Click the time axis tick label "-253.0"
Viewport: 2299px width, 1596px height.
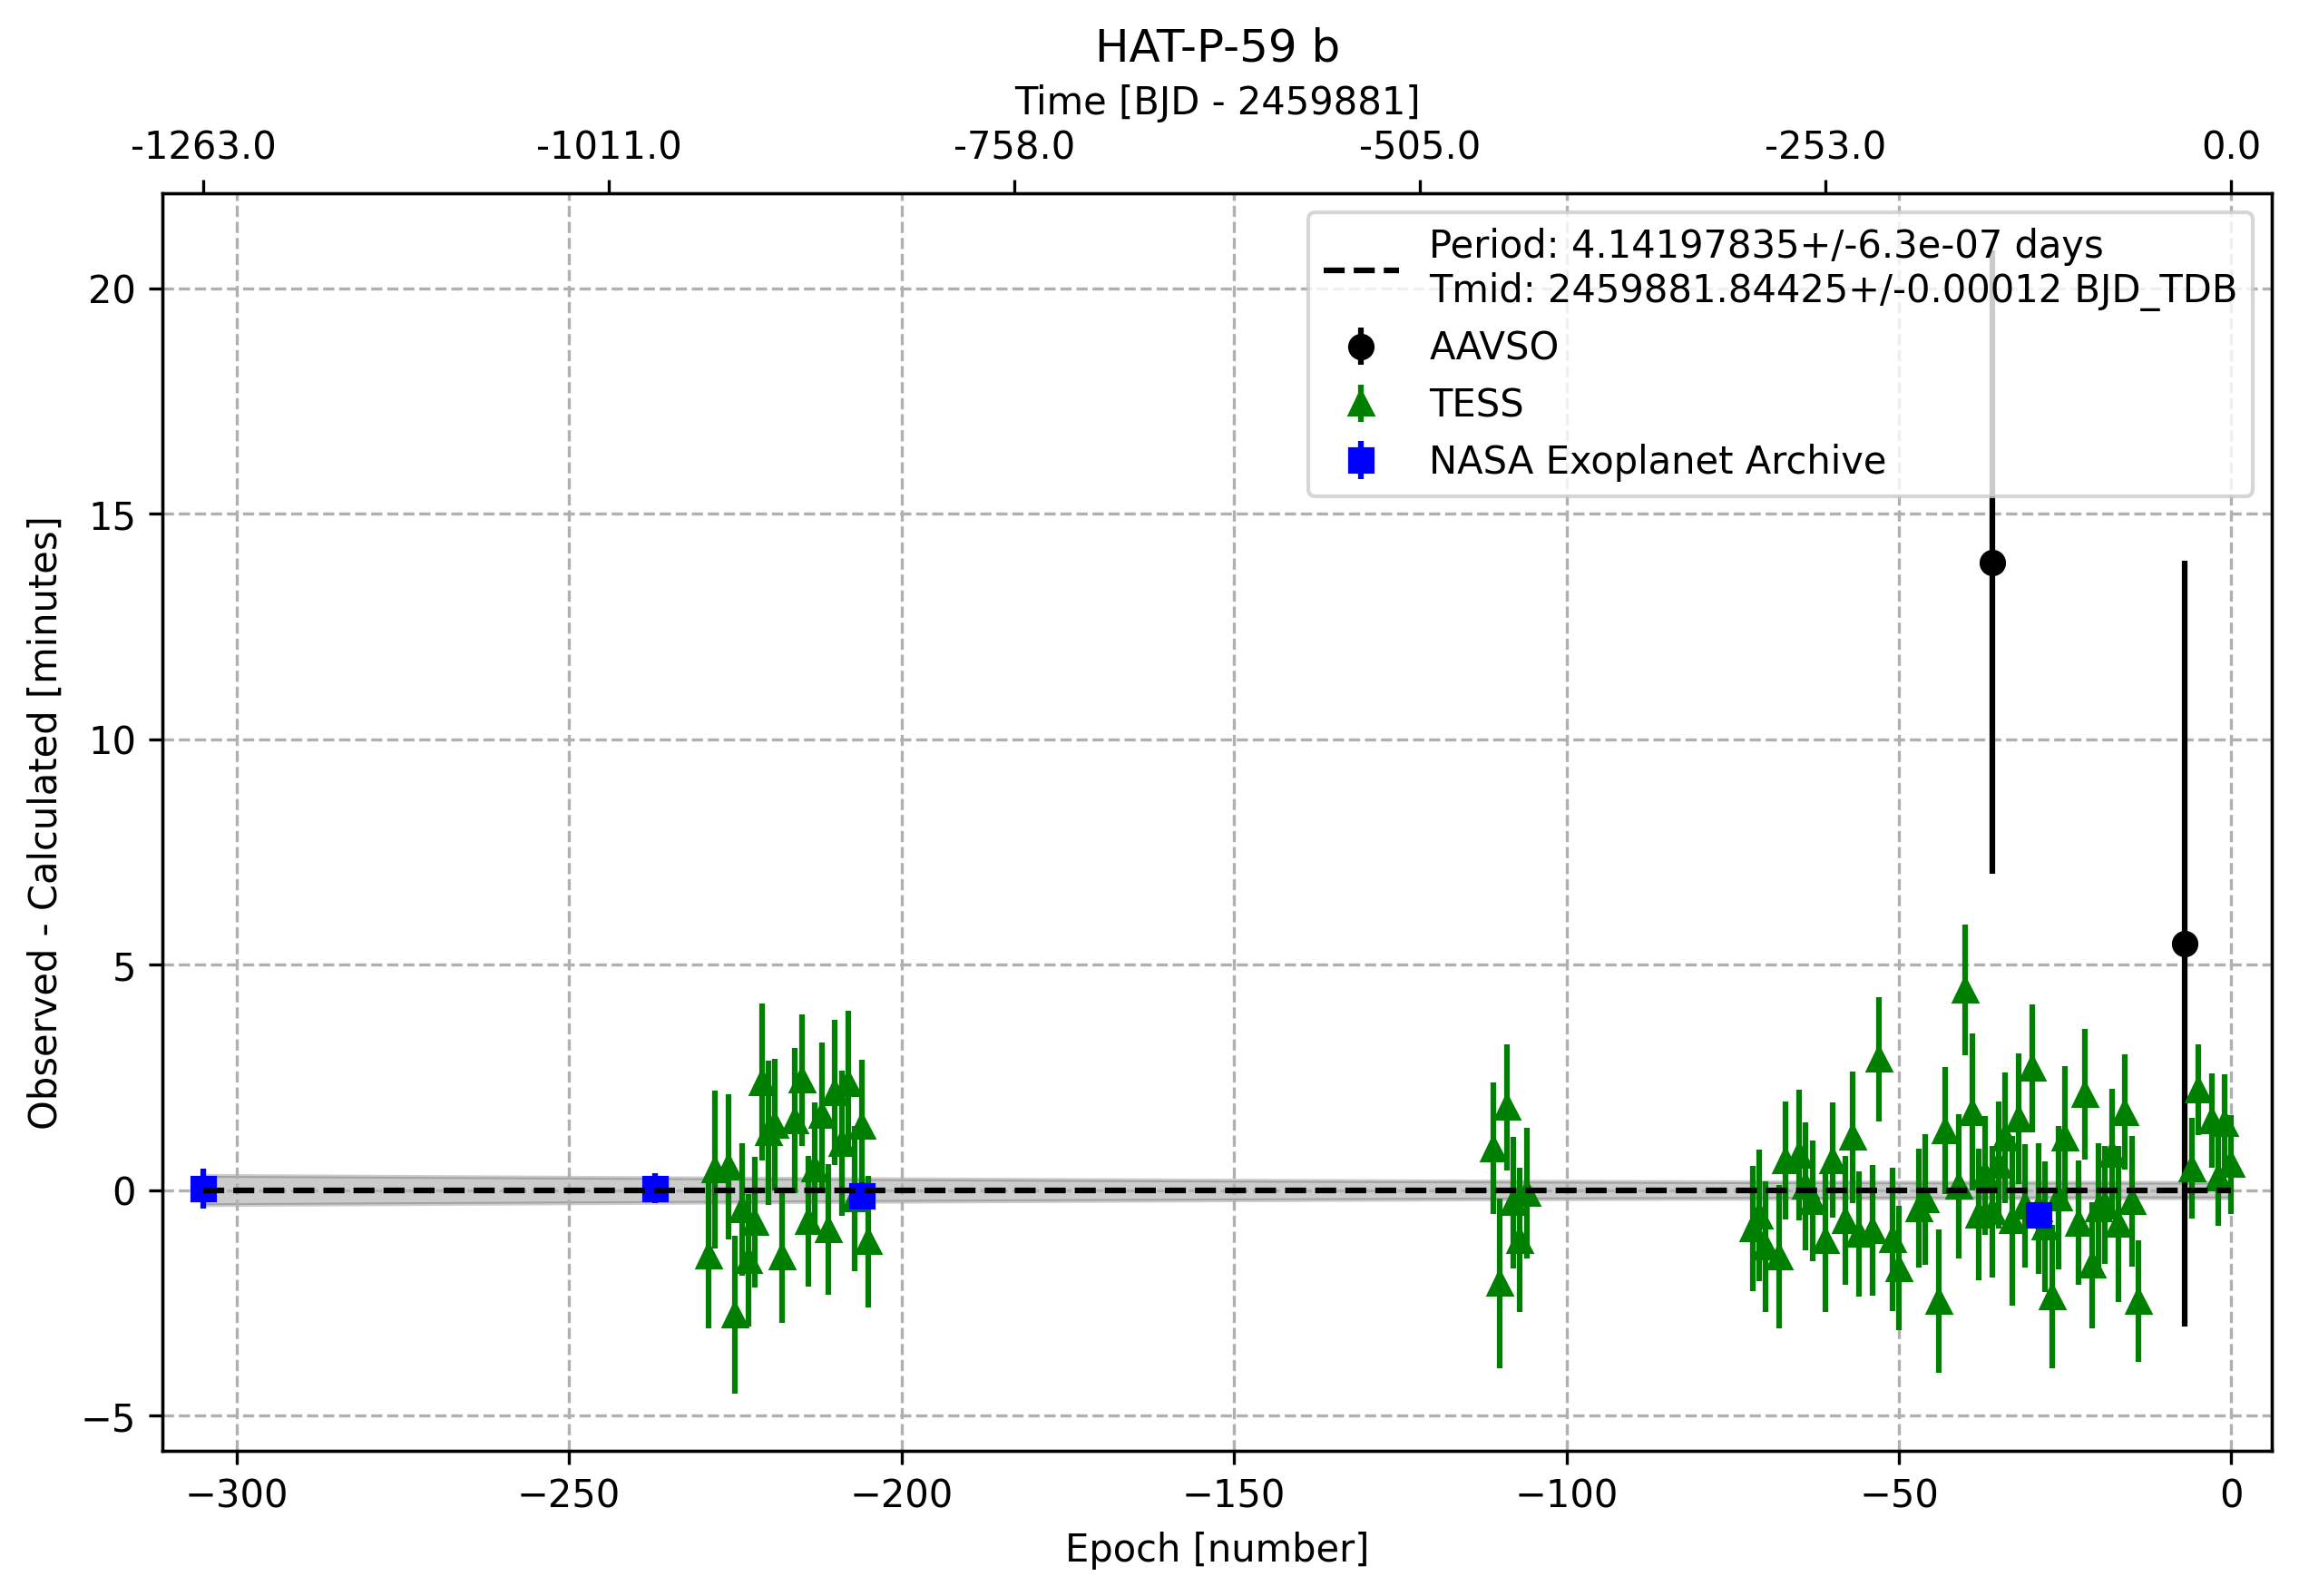coord(1825,147)
